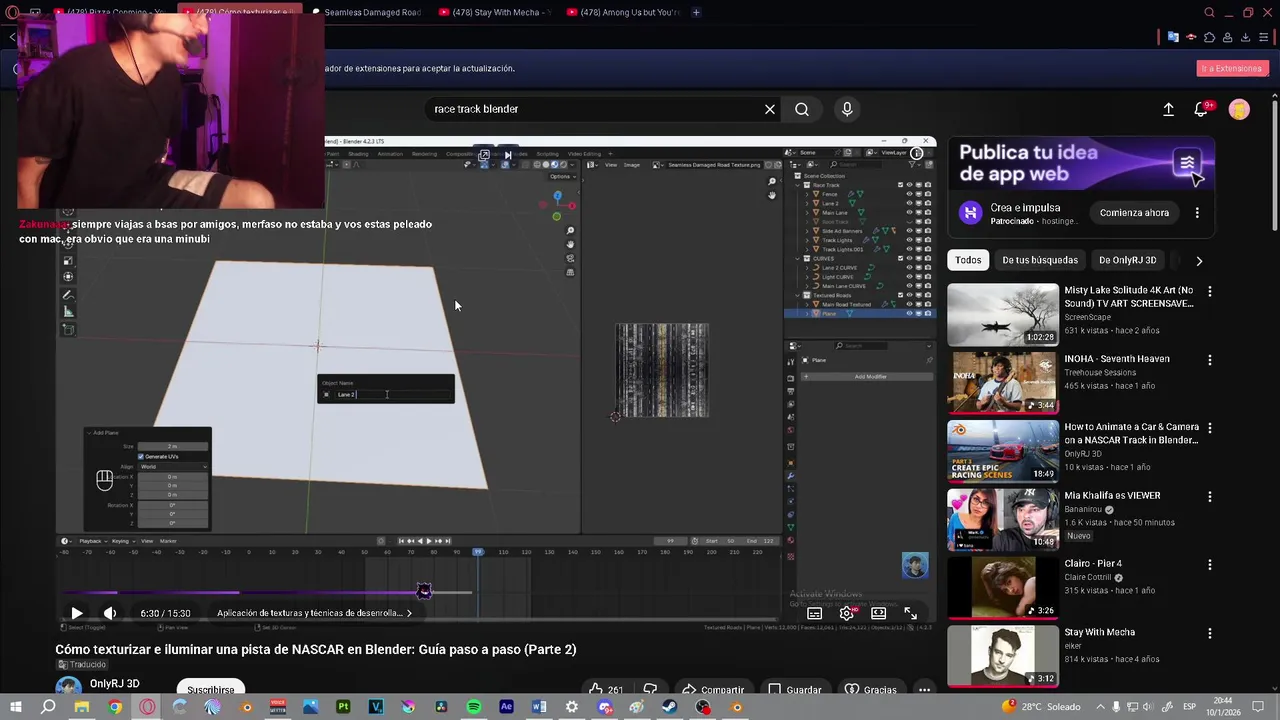Switch to Among Us browser tab
Image resolution: width=1280 pixels, height=720 pixels.
[x=622, y=12]
